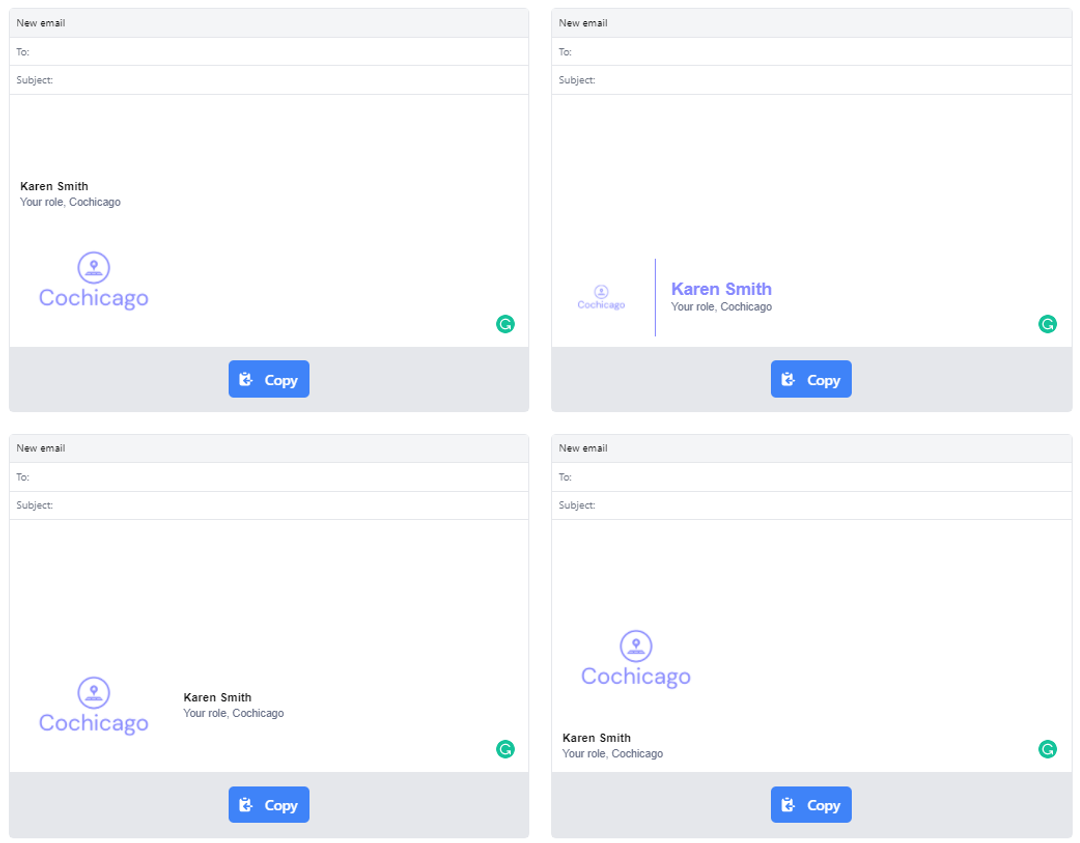The height and width of the screenshot is (843, 1080).
Task: Click Grammarly icon in bottom-right email preview
Action: (1047, 749)
